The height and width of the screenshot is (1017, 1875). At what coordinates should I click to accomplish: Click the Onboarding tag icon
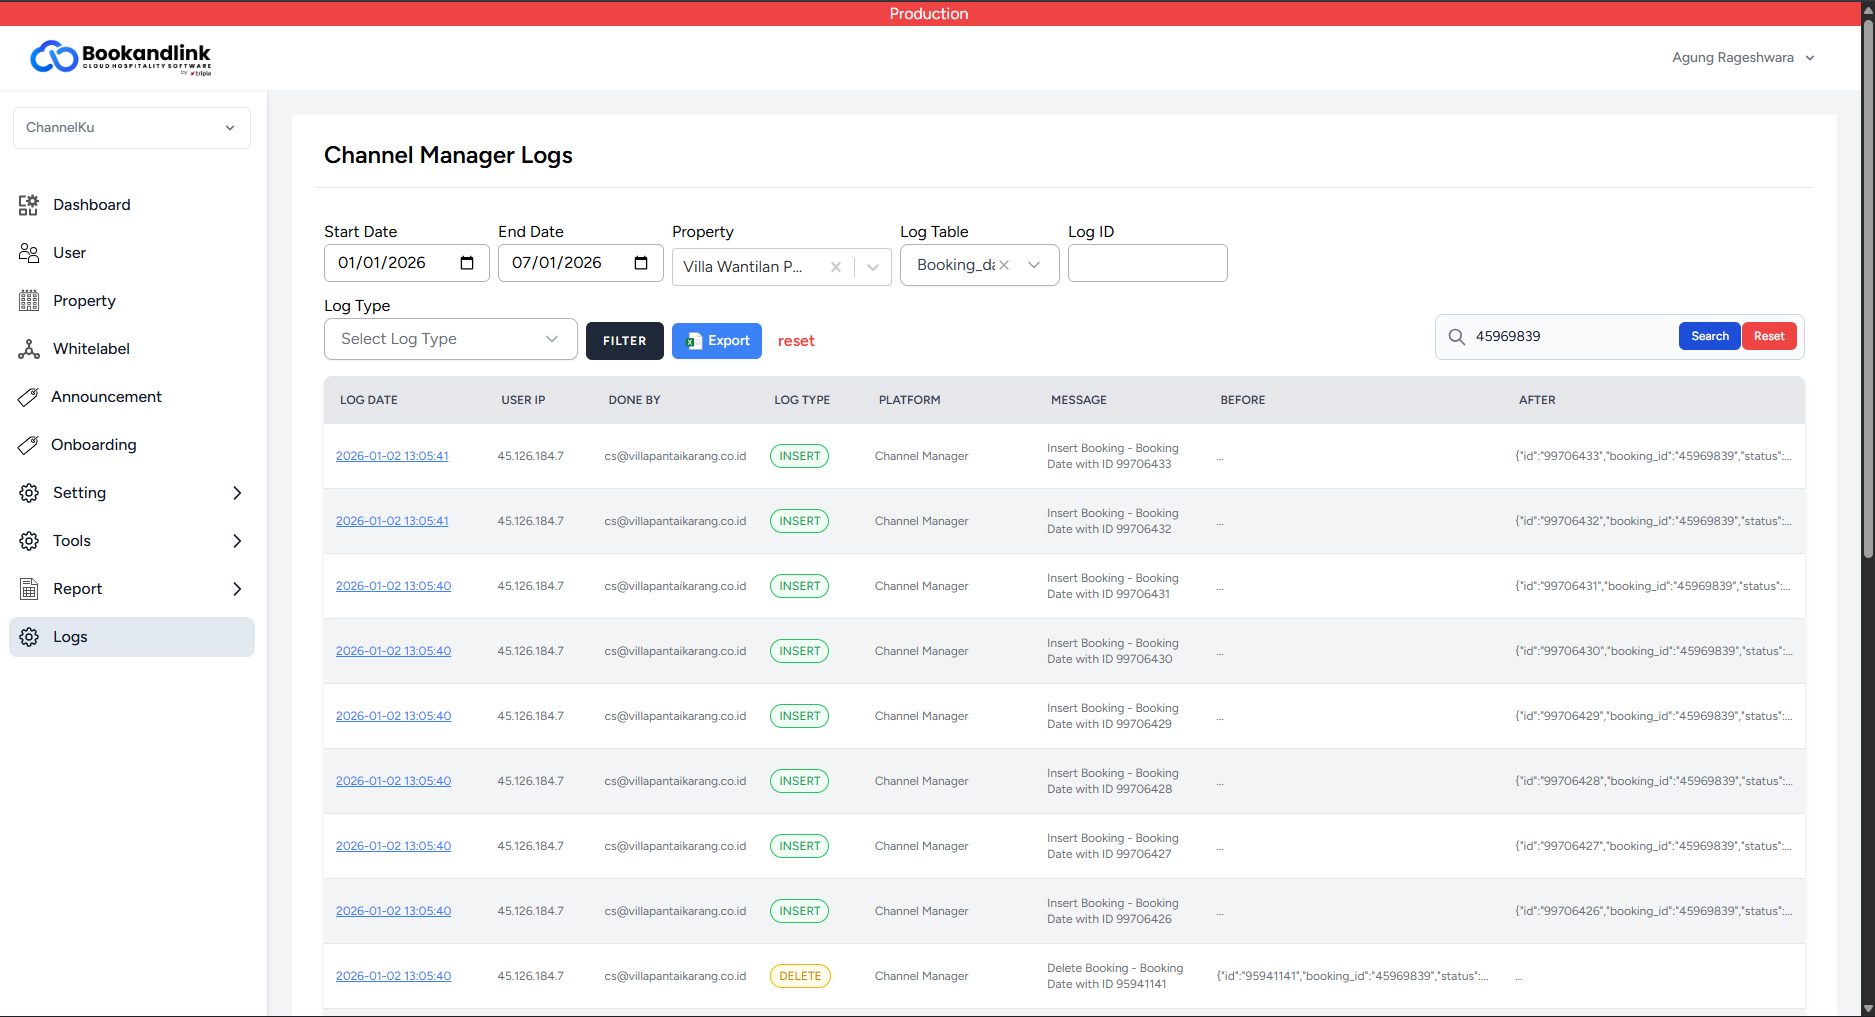pos(28,445)
